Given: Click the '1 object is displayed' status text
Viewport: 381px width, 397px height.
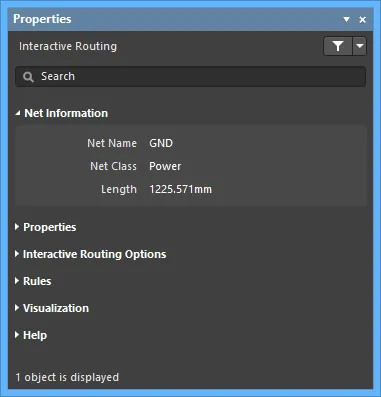Looking at the screenshot, I should (67, 377).
